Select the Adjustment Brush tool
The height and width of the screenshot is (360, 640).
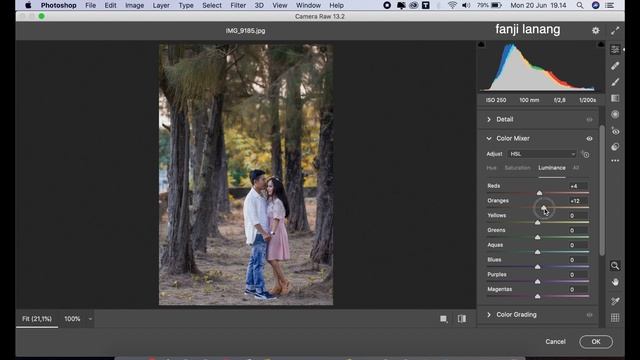[615, 82]
